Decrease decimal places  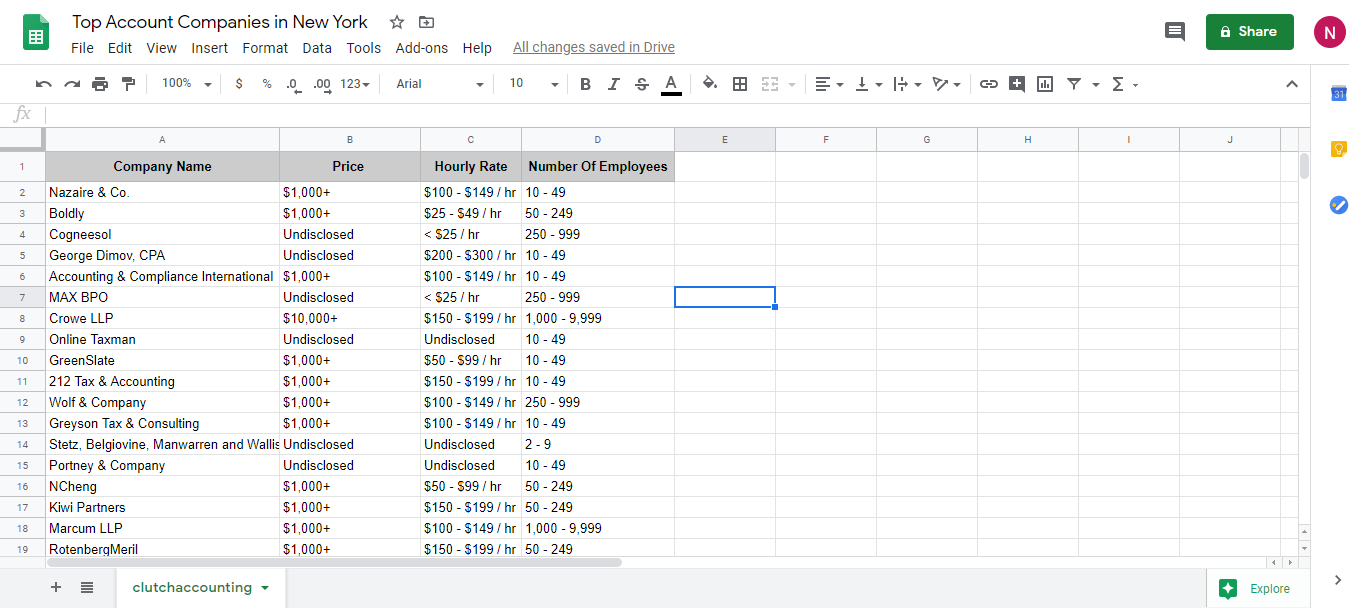[x=293, y=84]
